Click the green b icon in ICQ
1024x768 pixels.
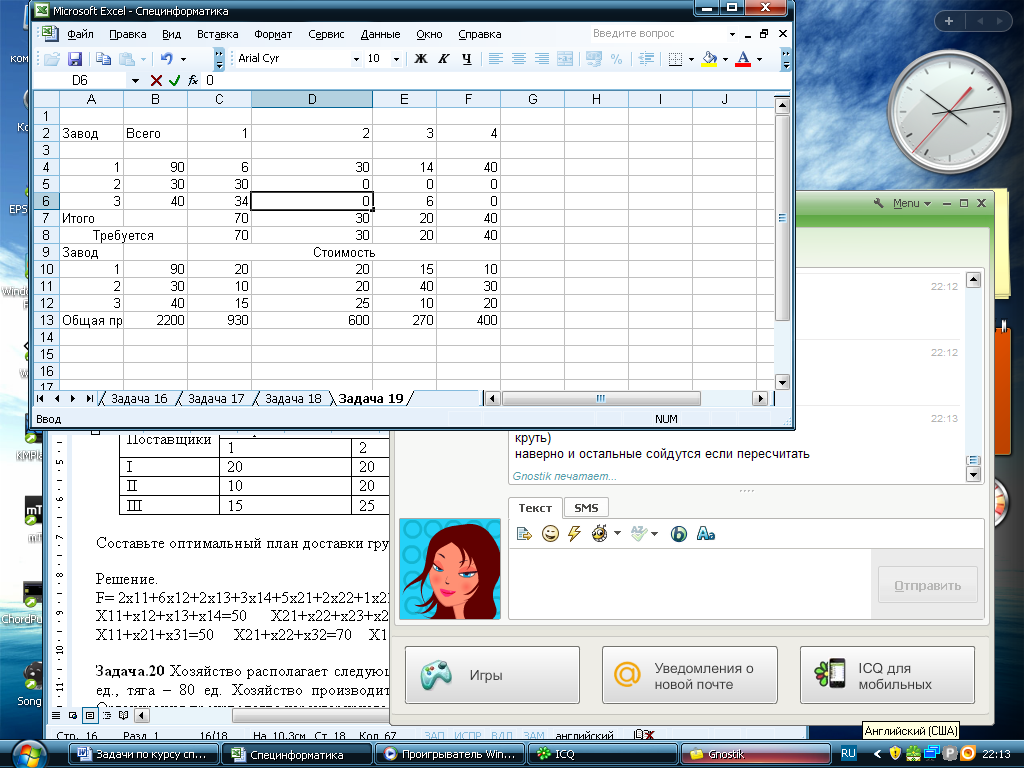pos(679,534)
